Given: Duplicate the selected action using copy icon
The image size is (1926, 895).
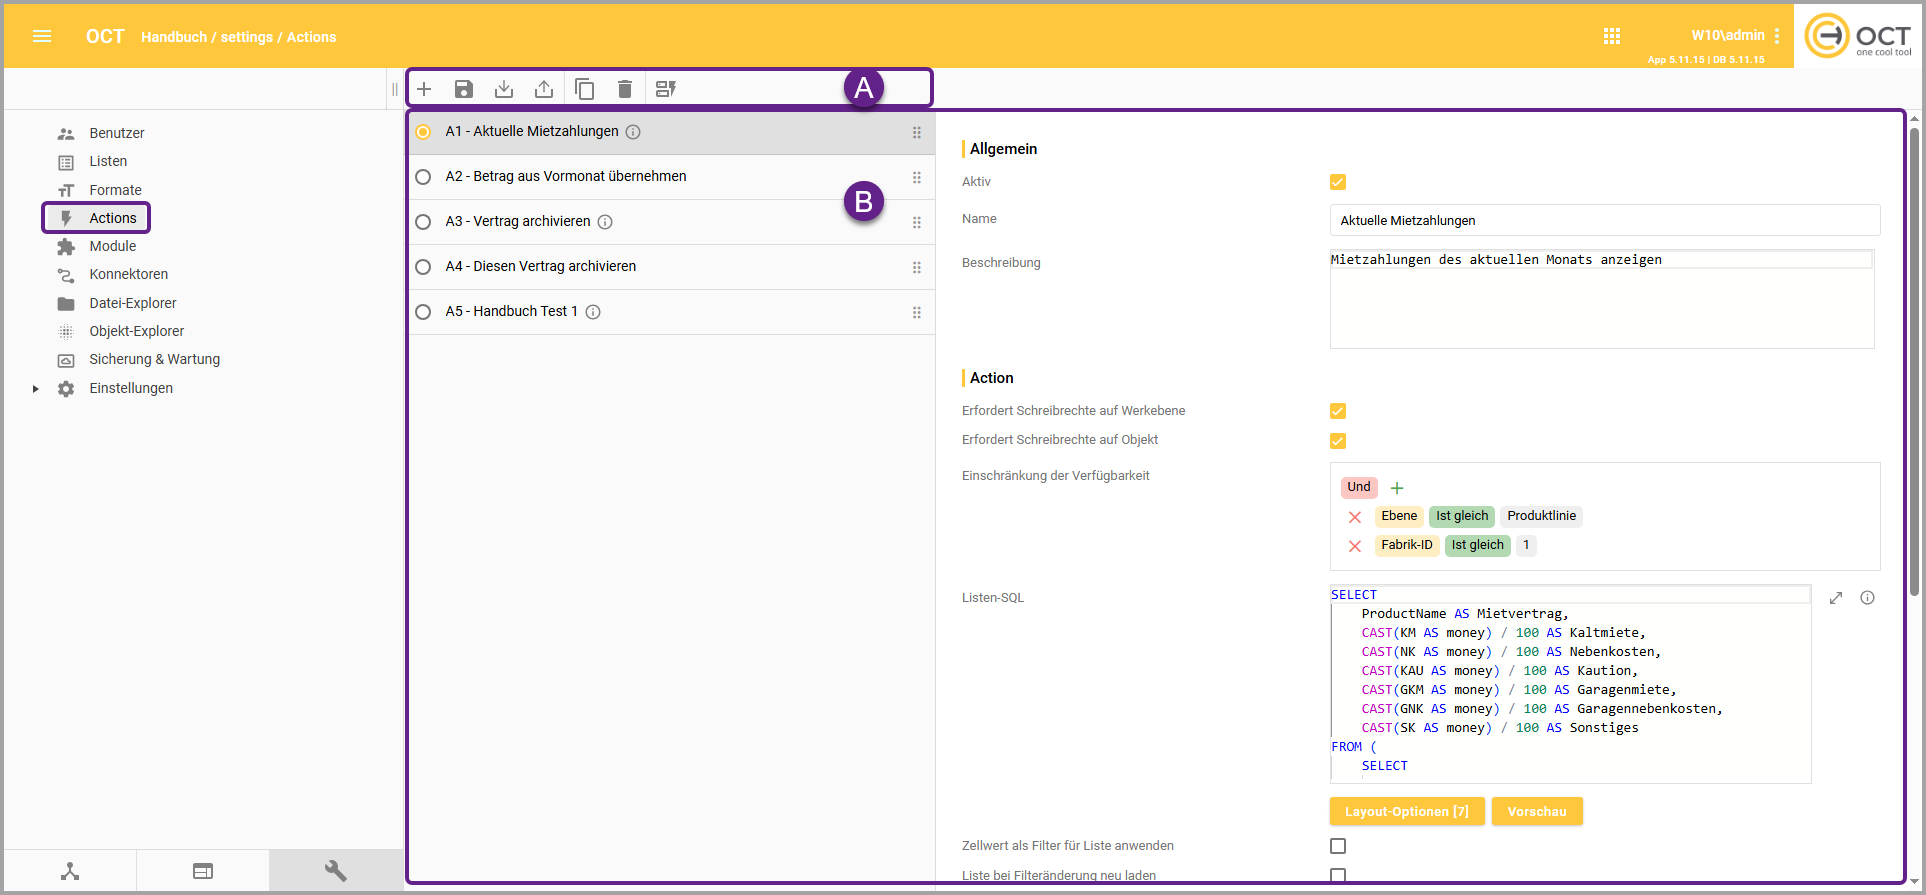Looking at the screenshot, I should click(x=585, y=89).
